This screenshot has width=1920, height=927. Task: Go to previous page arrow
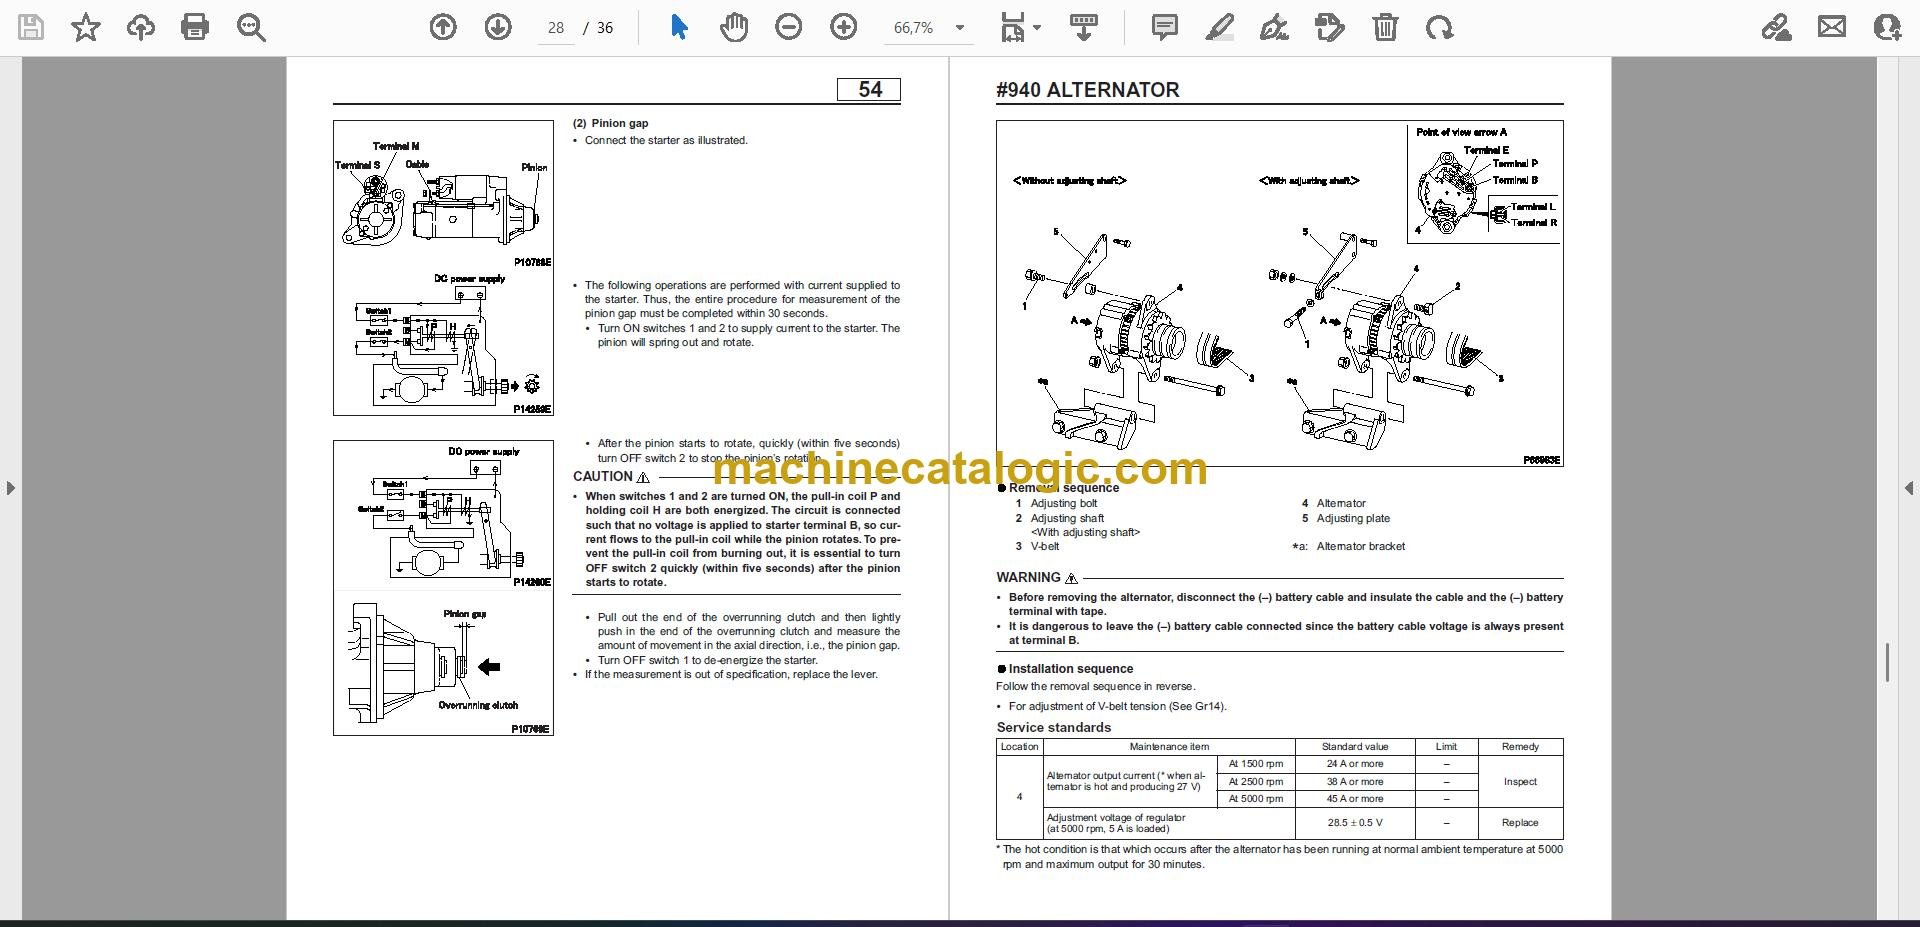(x=443, y=27)
